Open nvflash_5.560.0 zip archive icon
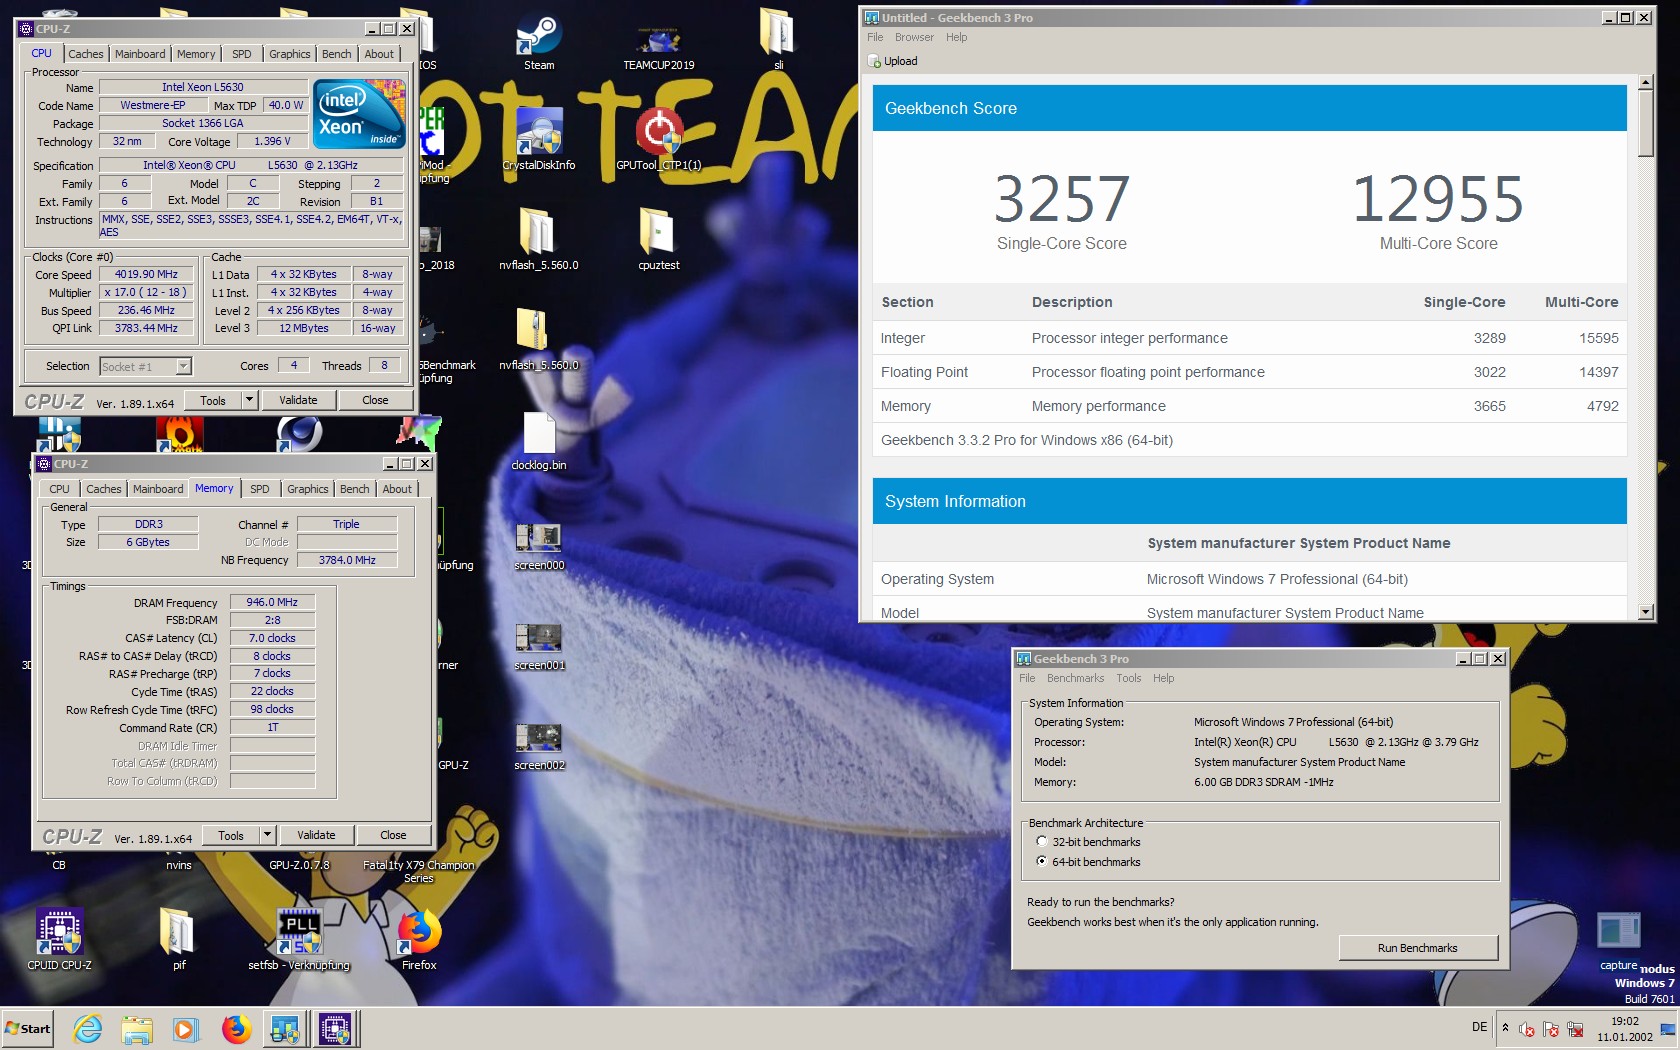 coord(539,340)
